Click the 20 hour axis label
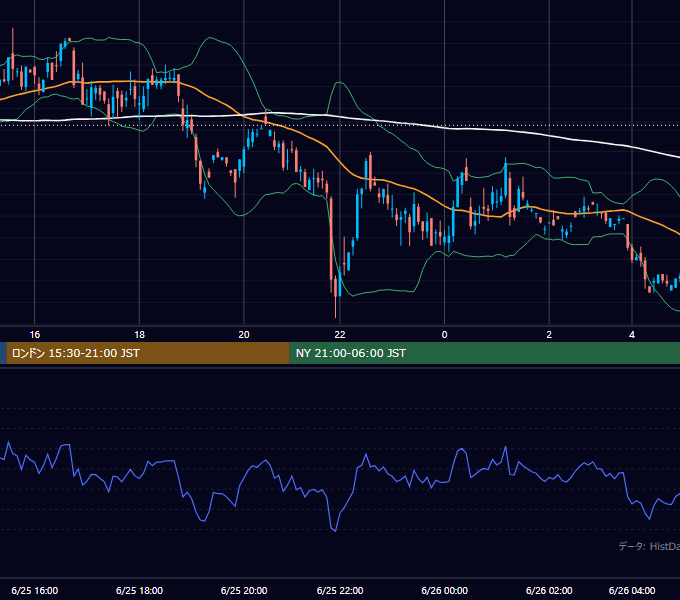This screenshot has height=600, width=680. click(244, 335)
